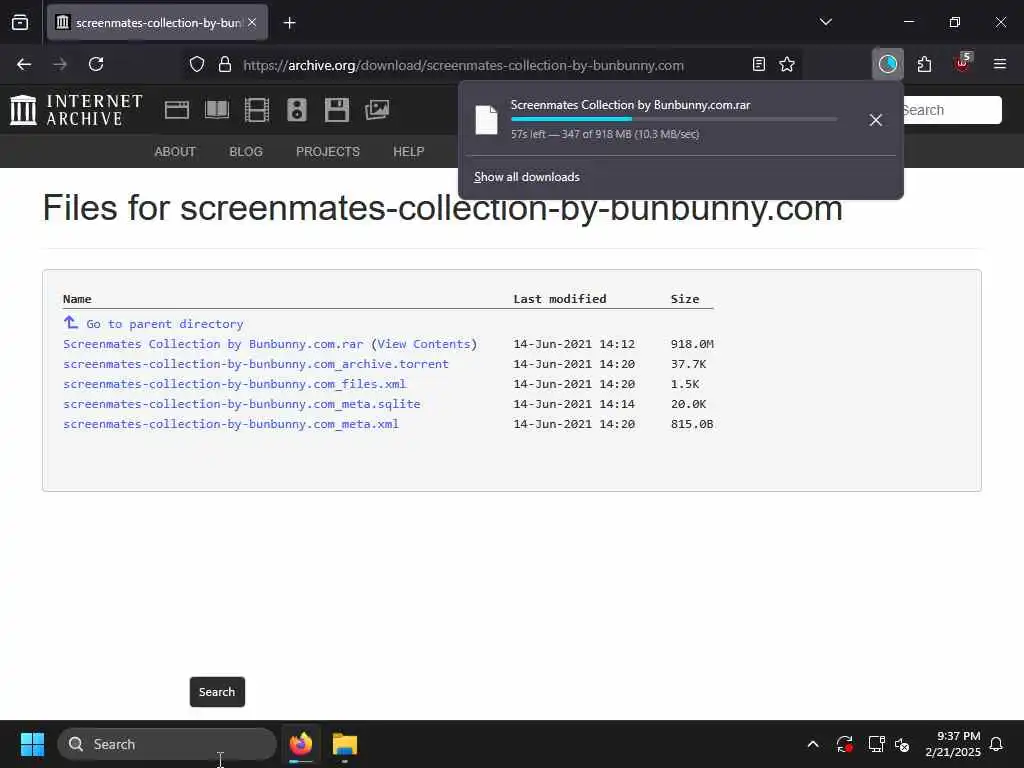This screenshot has width=1024, height=768.
Task: Open notifications bell icon
Action: [x=997, y=744]
